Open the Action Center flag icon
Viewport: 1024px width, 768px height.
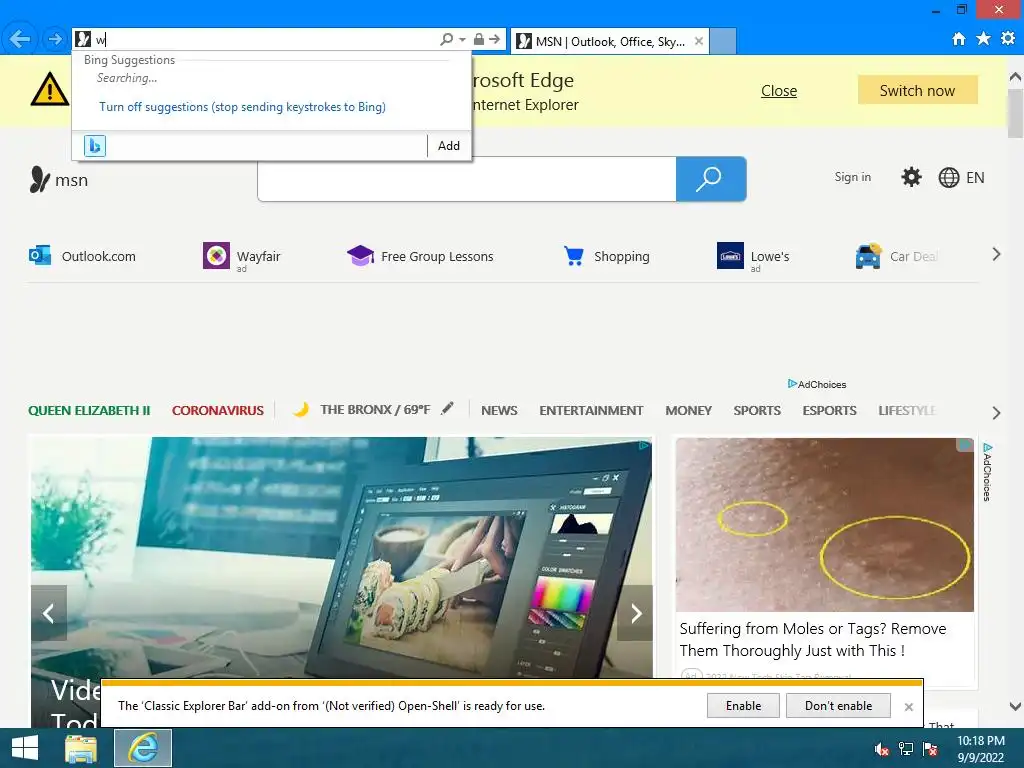click(x=930, y=749)
